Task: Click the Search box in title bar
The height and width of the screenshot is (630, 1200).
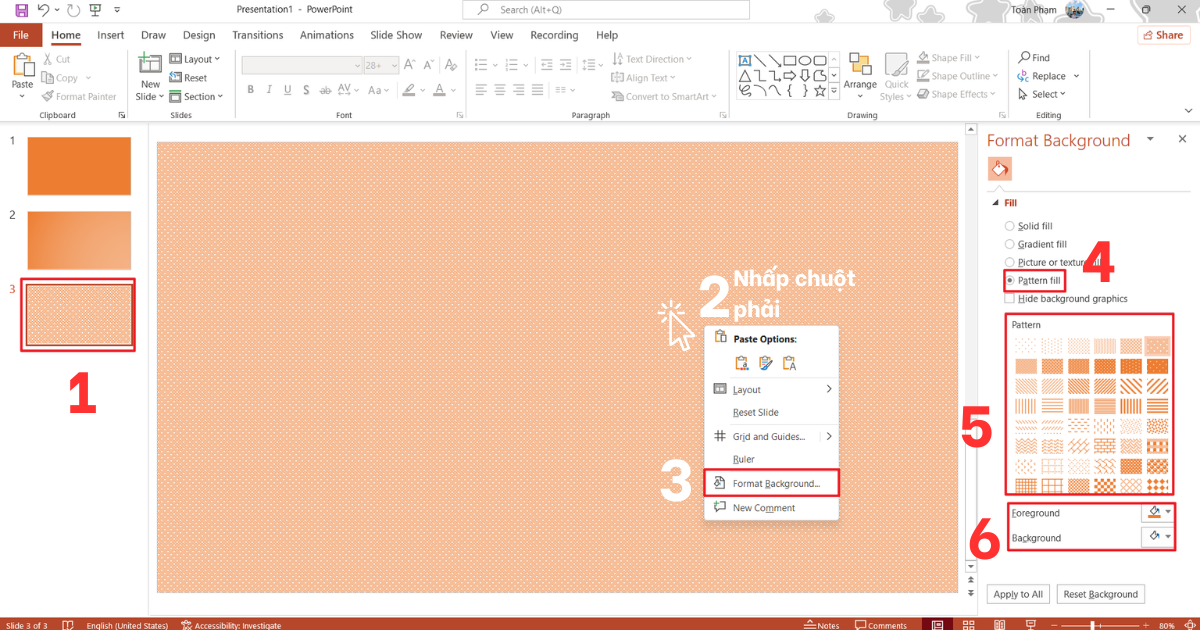Action: (x=606, y=10)
